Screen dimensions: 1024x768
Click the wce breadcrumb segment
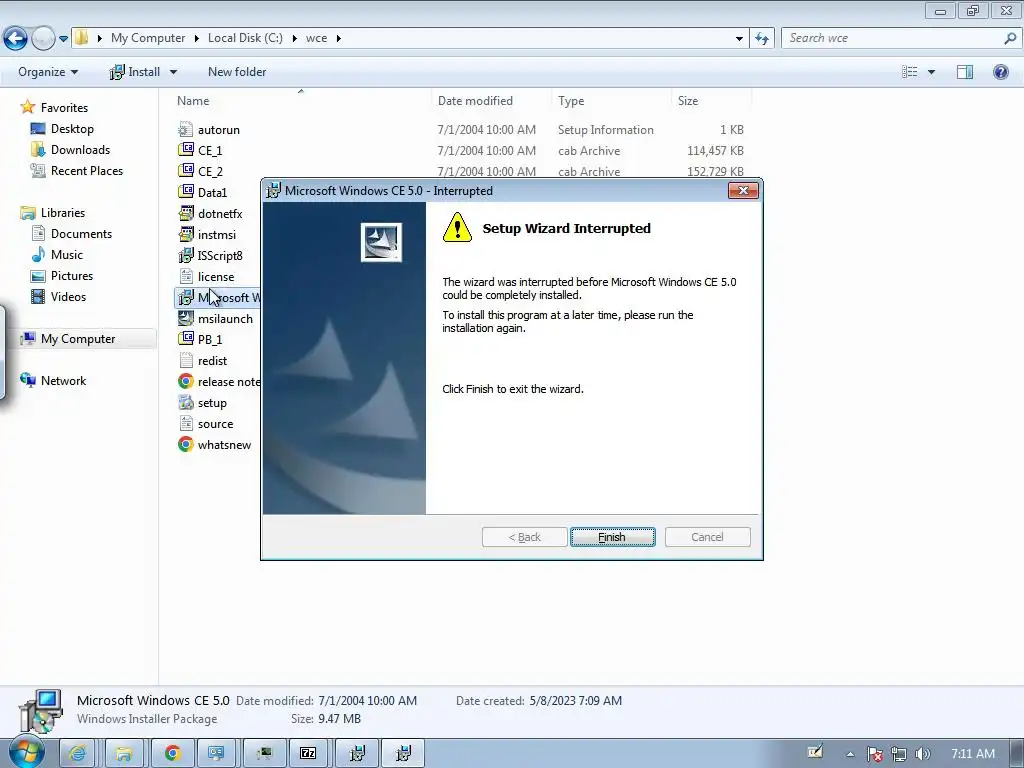[x=316, y=38]
